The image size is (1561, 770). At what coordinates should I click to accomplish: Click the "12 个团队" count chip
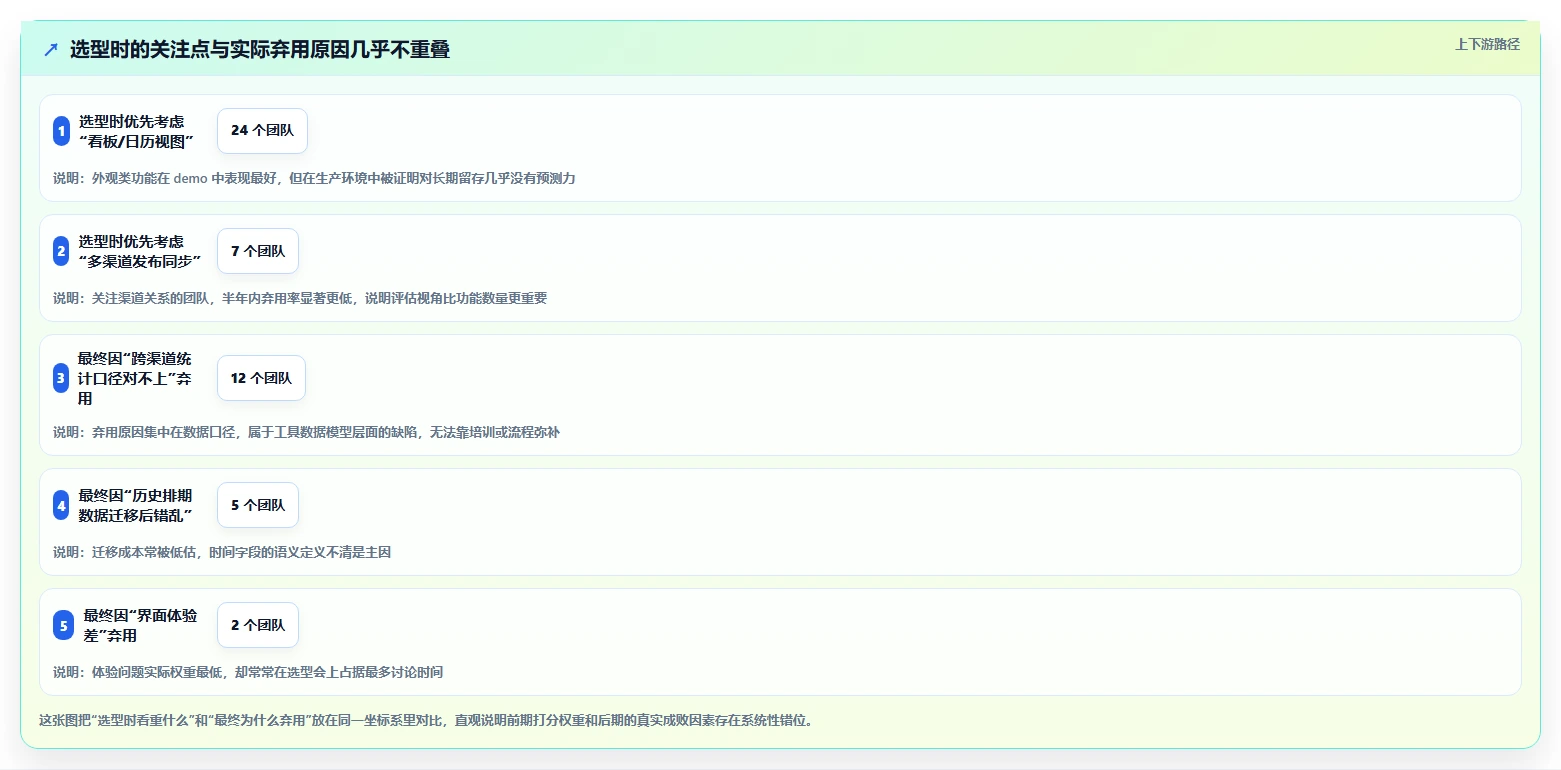point(261,378)
